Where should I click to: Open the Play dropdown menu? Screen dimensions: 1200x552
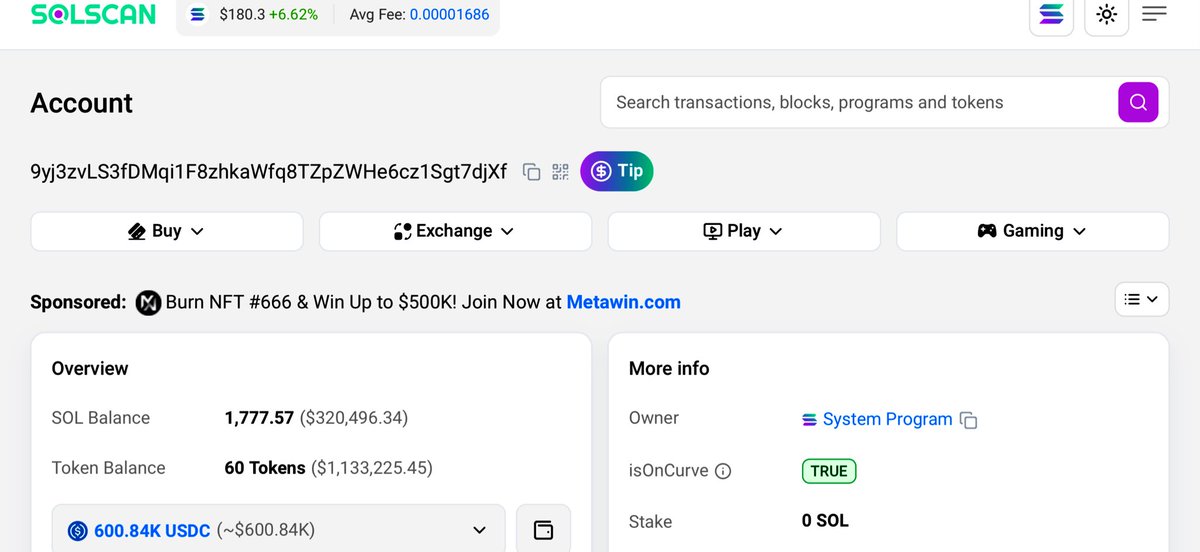(x=743, y=231)
